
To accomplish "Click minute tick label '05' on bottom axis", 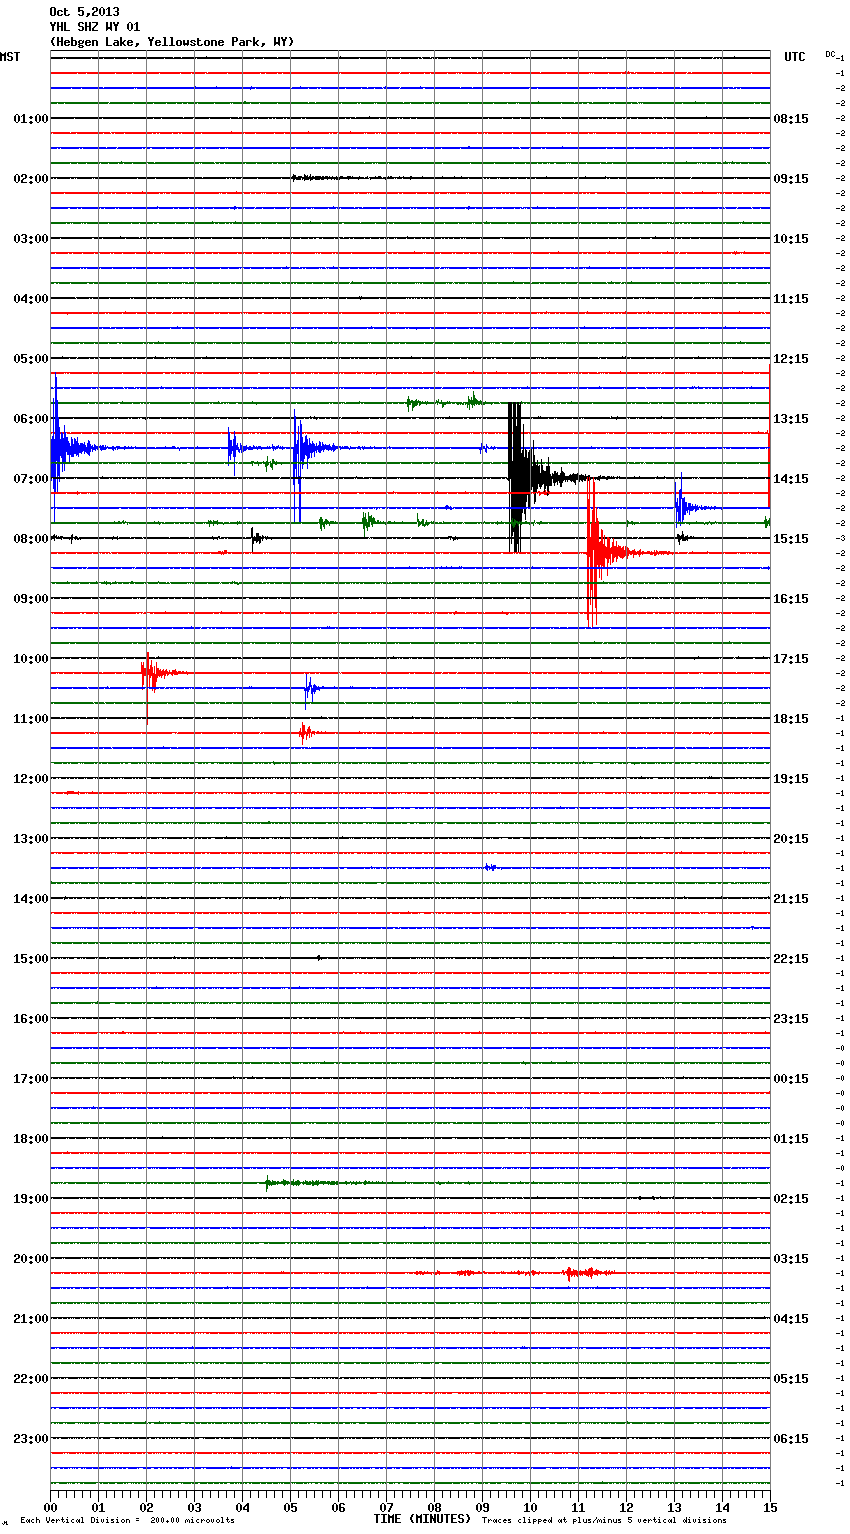I will tap(291, 1507).
